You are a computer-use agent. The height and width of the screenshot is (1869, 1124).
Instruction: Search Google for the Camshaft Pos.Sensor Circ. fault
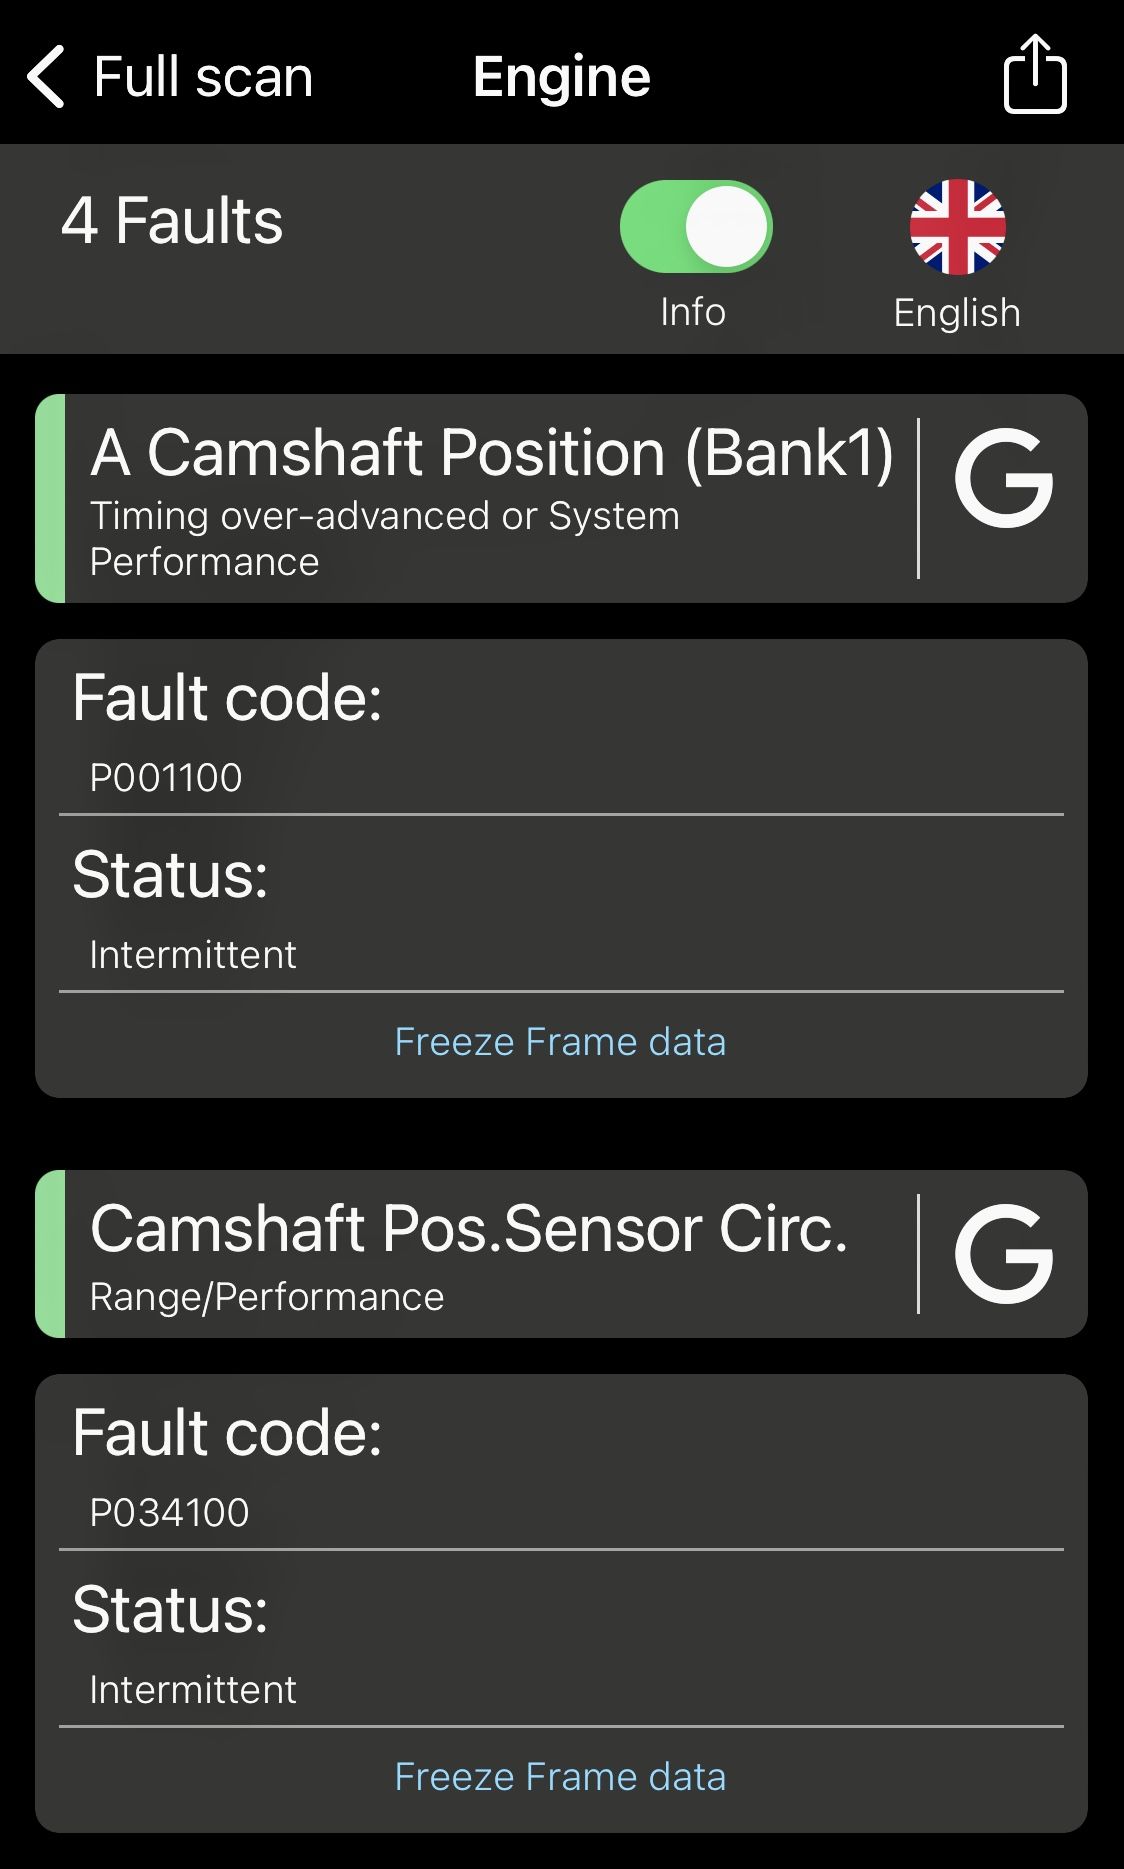coord(1003,1254)
